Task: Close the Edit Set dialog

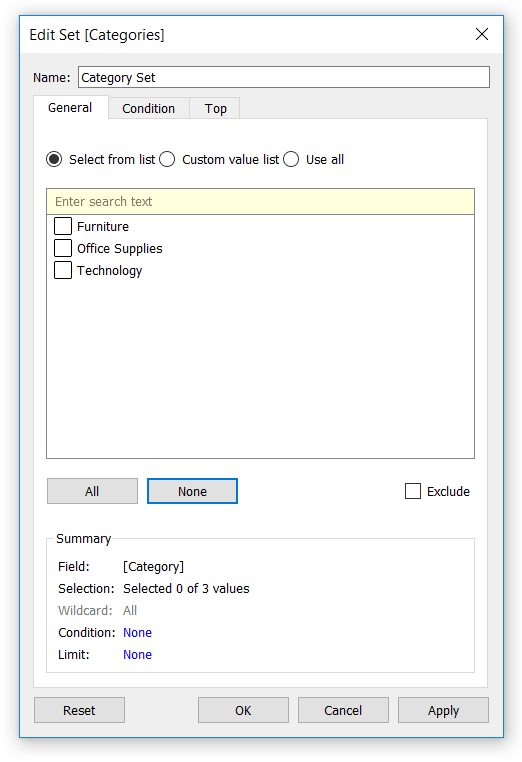Action: tap(481, 34)
